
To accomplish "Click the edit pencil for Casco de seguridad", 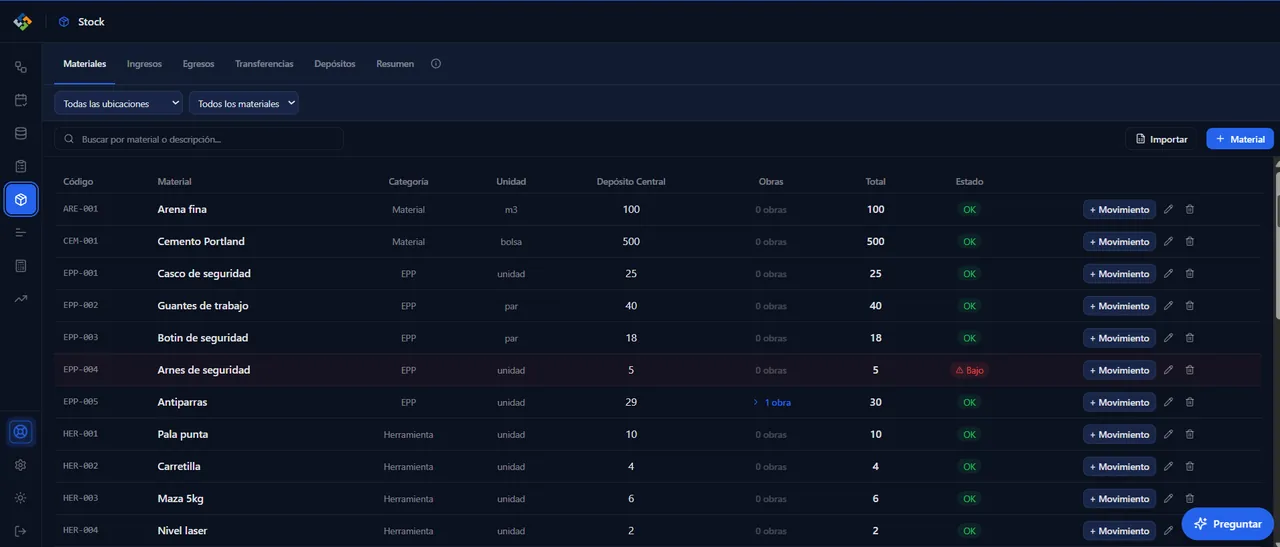I will [x=1168, y=273].
